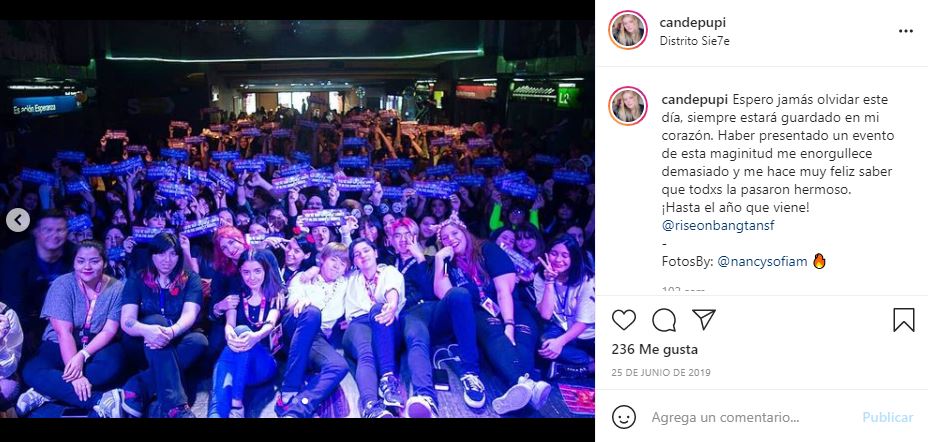Click candepupi profile picture in the header

(x=628, y=30)
